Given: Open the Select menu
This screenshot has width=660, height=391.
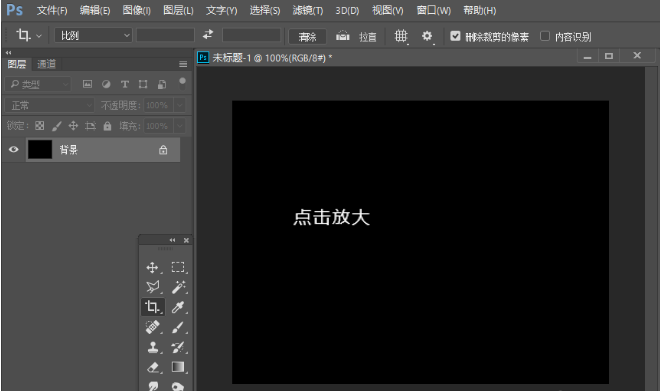Looking at the screenshot, I should [265, 11].
